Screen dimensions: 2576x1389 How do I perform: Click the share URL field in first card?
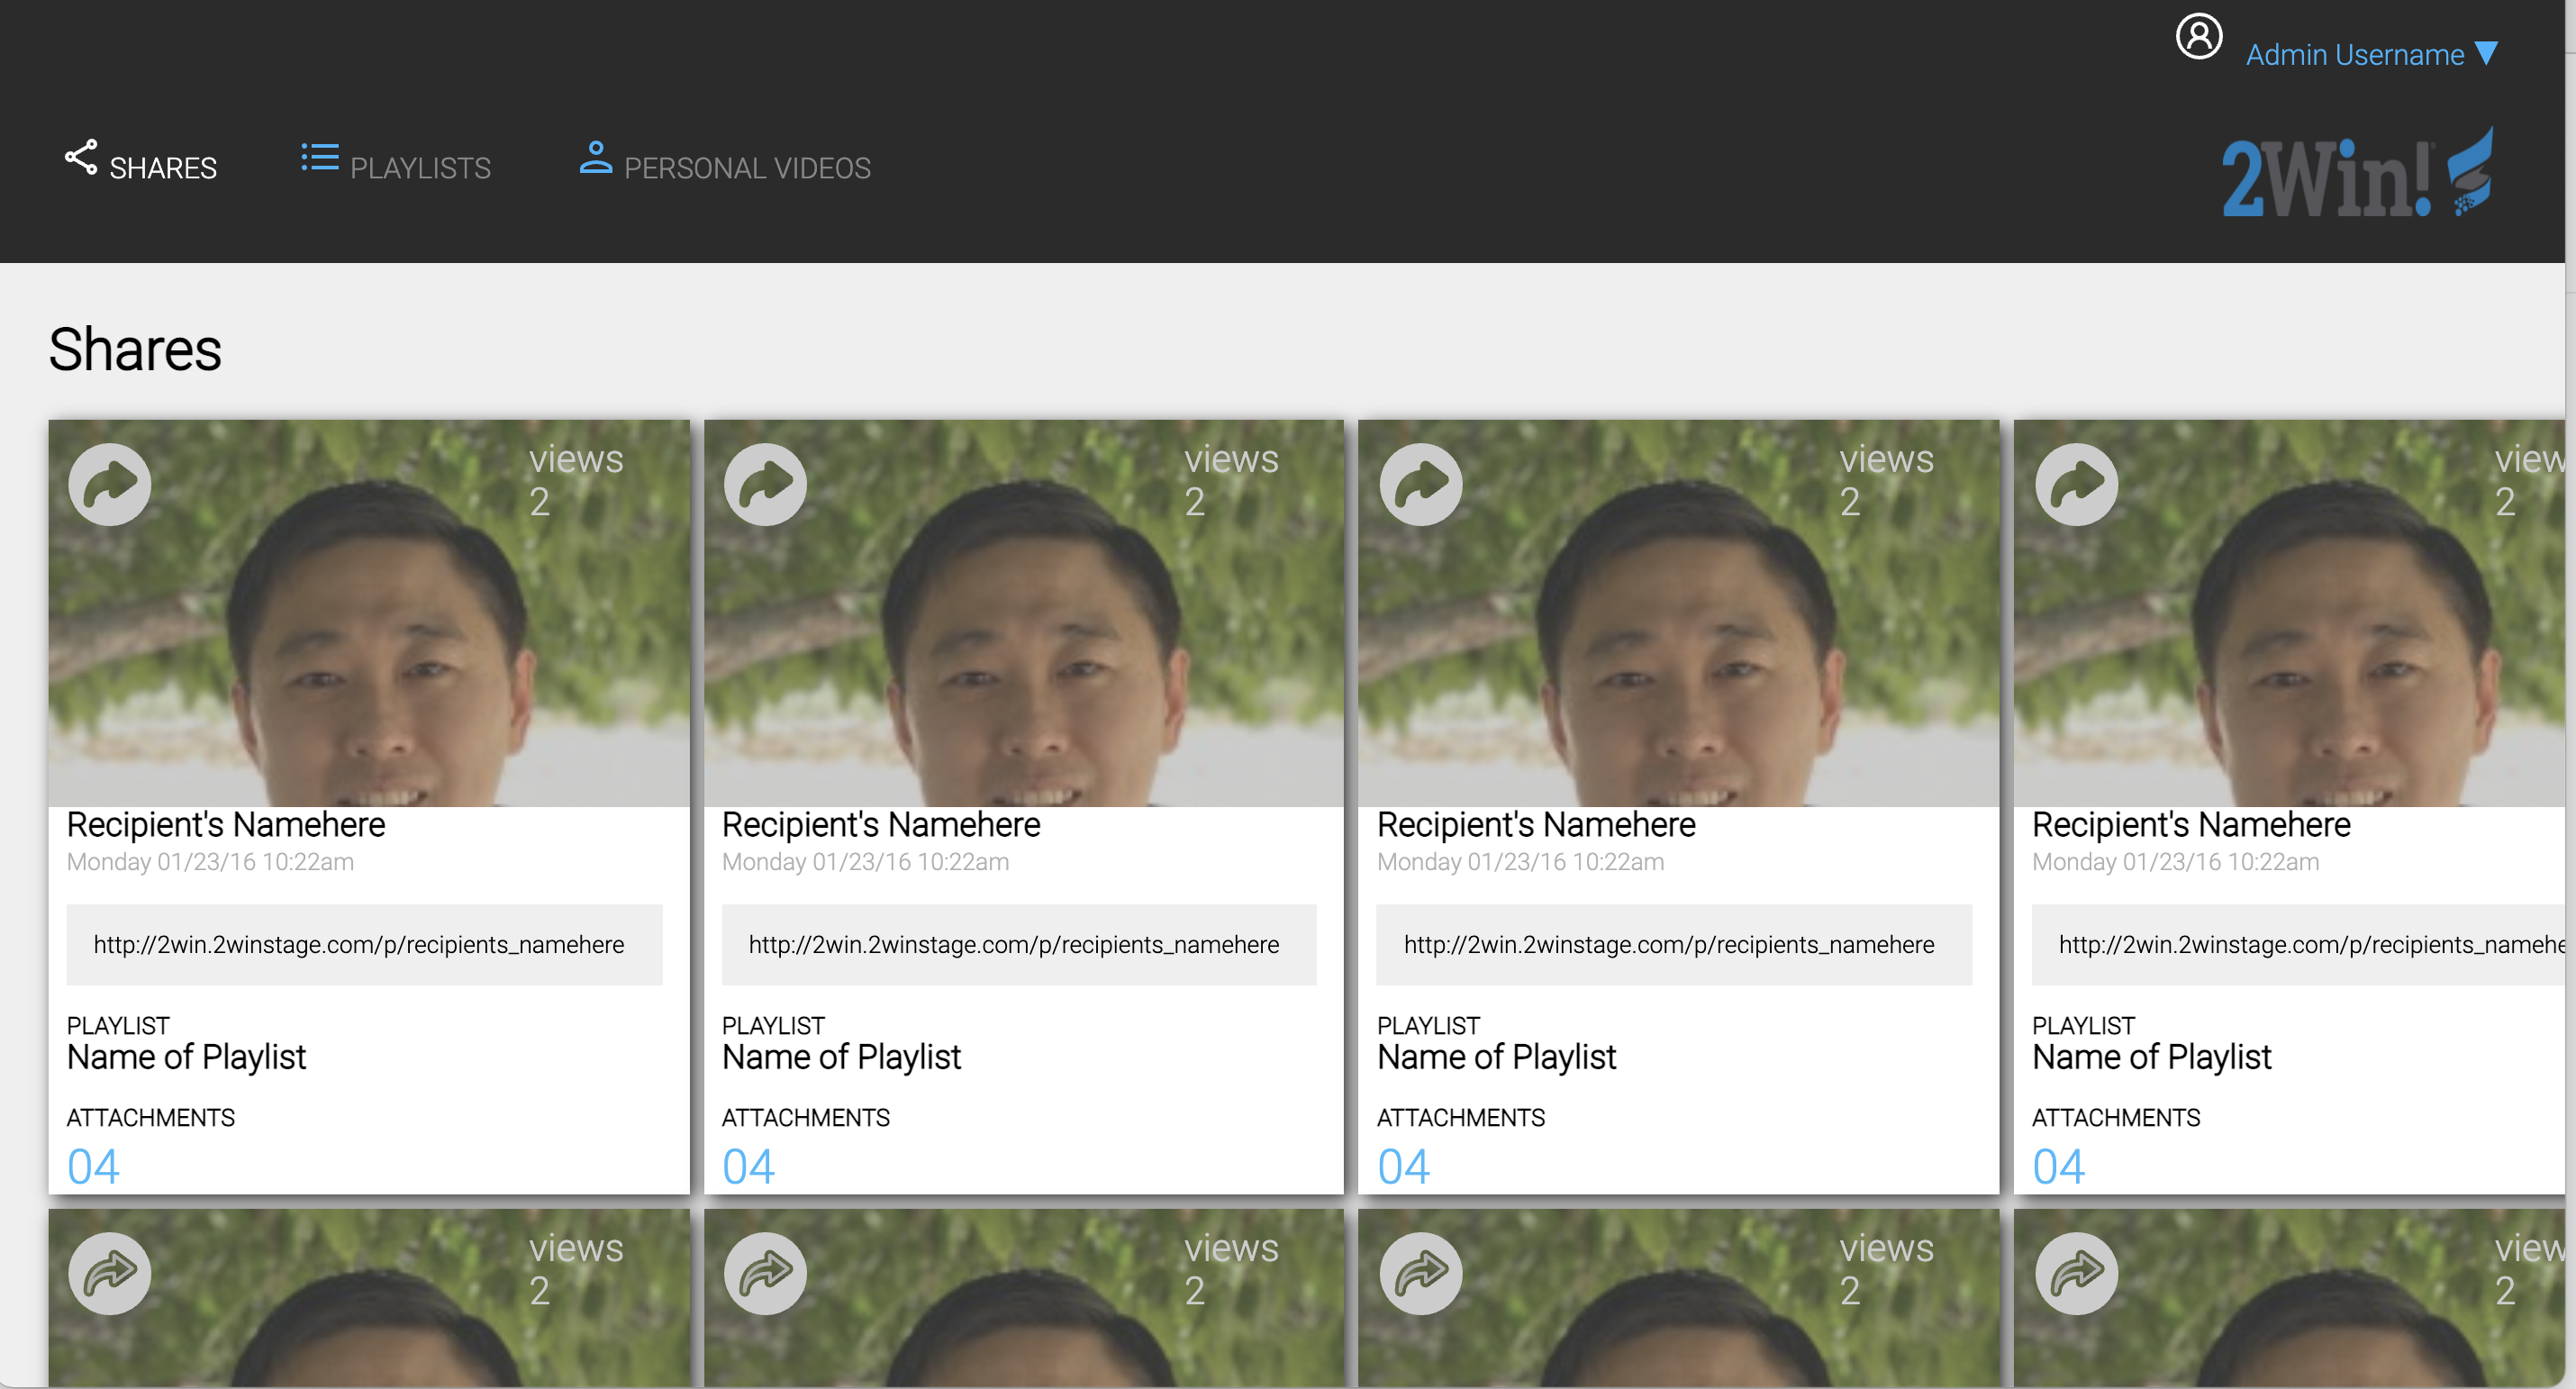click(364, 945)
